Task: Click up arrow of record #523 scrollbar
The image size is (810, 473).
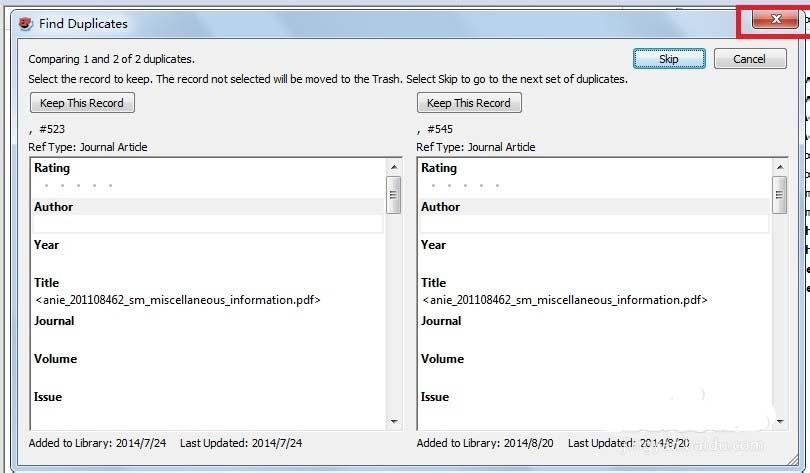Action: pos(394,167)
